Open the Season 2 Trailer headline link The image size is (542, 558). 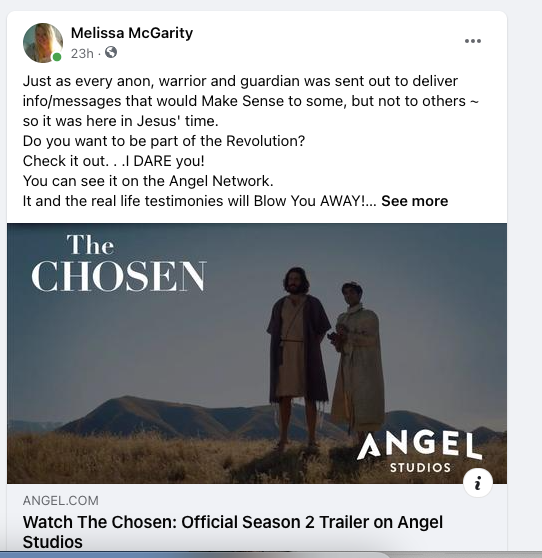tap(233, 532)
